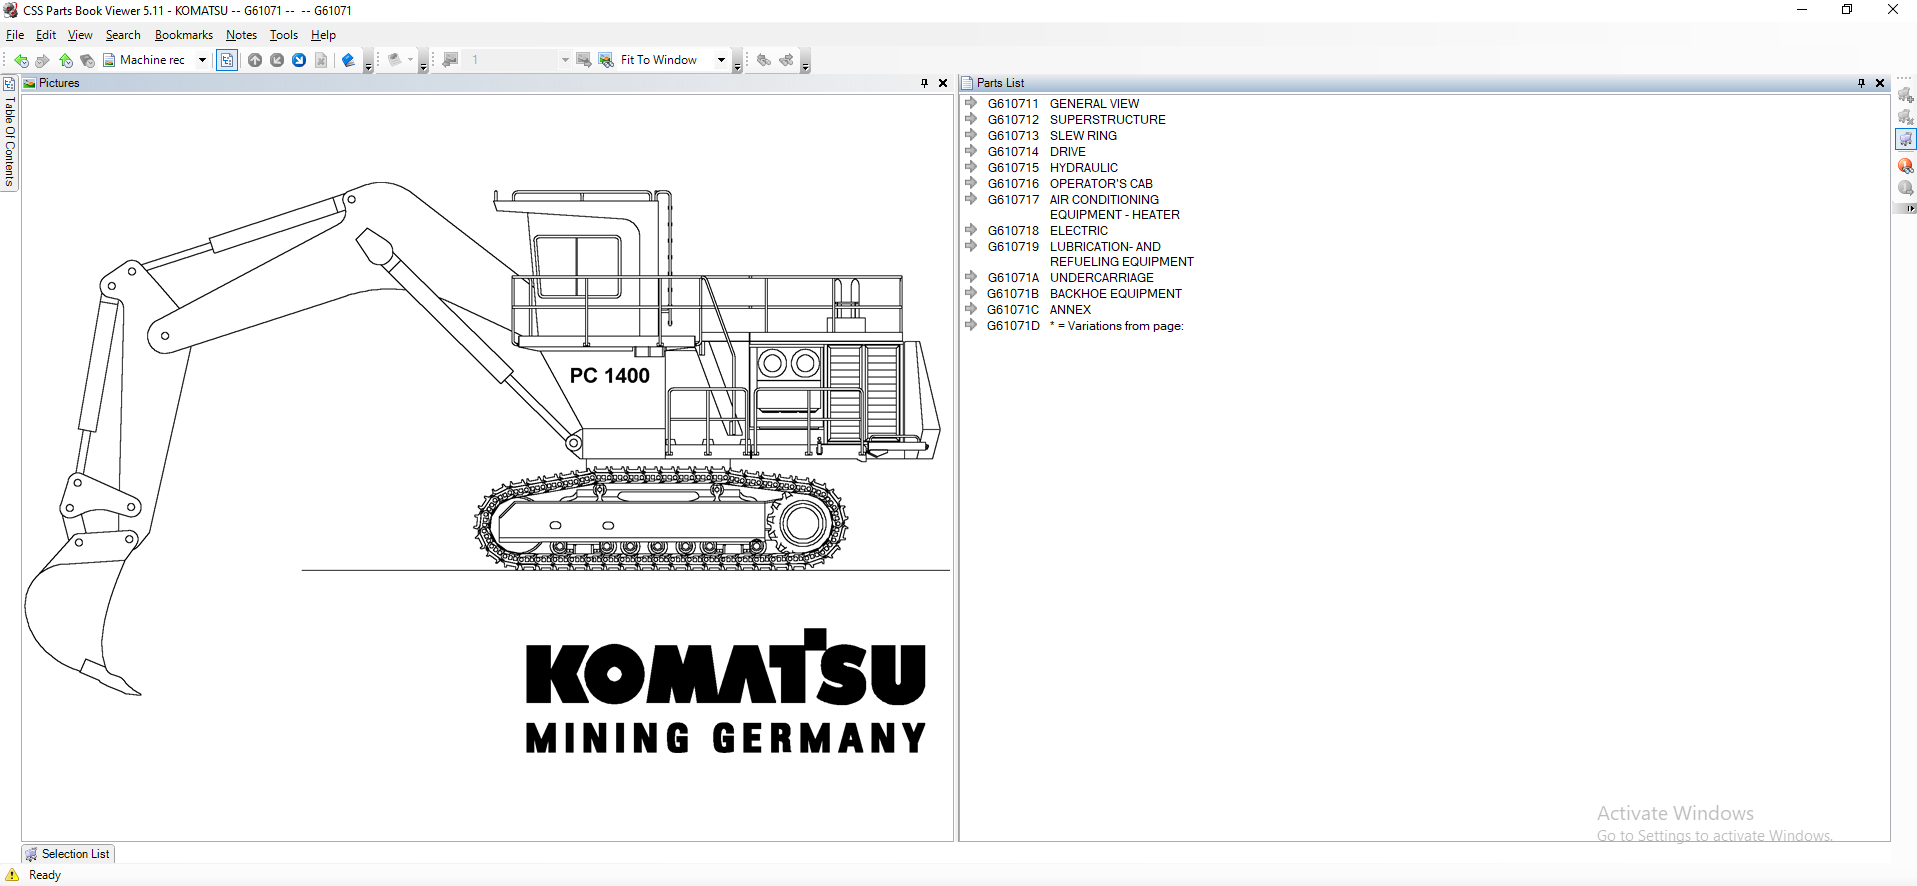Click the arrow beside G610716 OPERATOR'S CAB
Screen dimensions: 1917x886
970,183
